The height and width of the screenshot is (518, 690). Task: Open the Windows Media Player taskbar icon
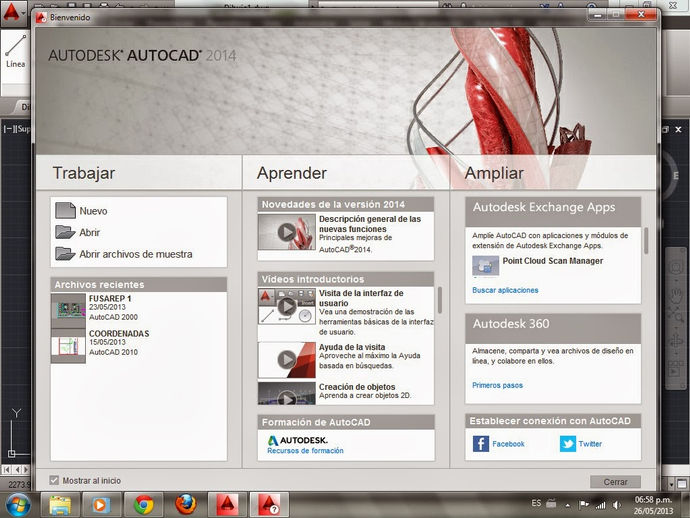tap(101, 504)
